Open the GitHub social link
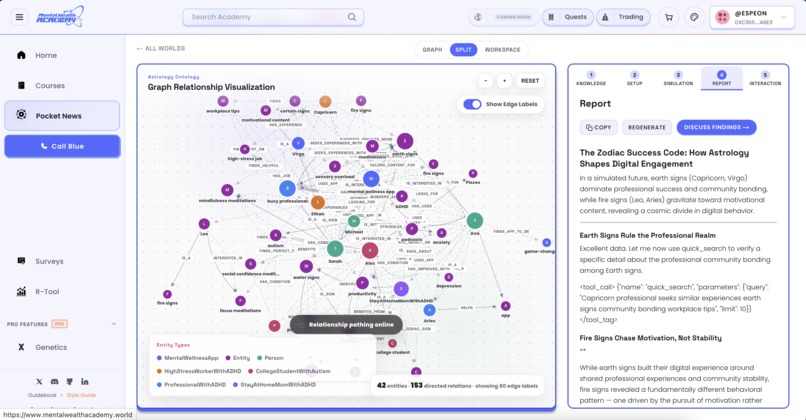Viewport: 806px width, 420px height. click(69, 381)
